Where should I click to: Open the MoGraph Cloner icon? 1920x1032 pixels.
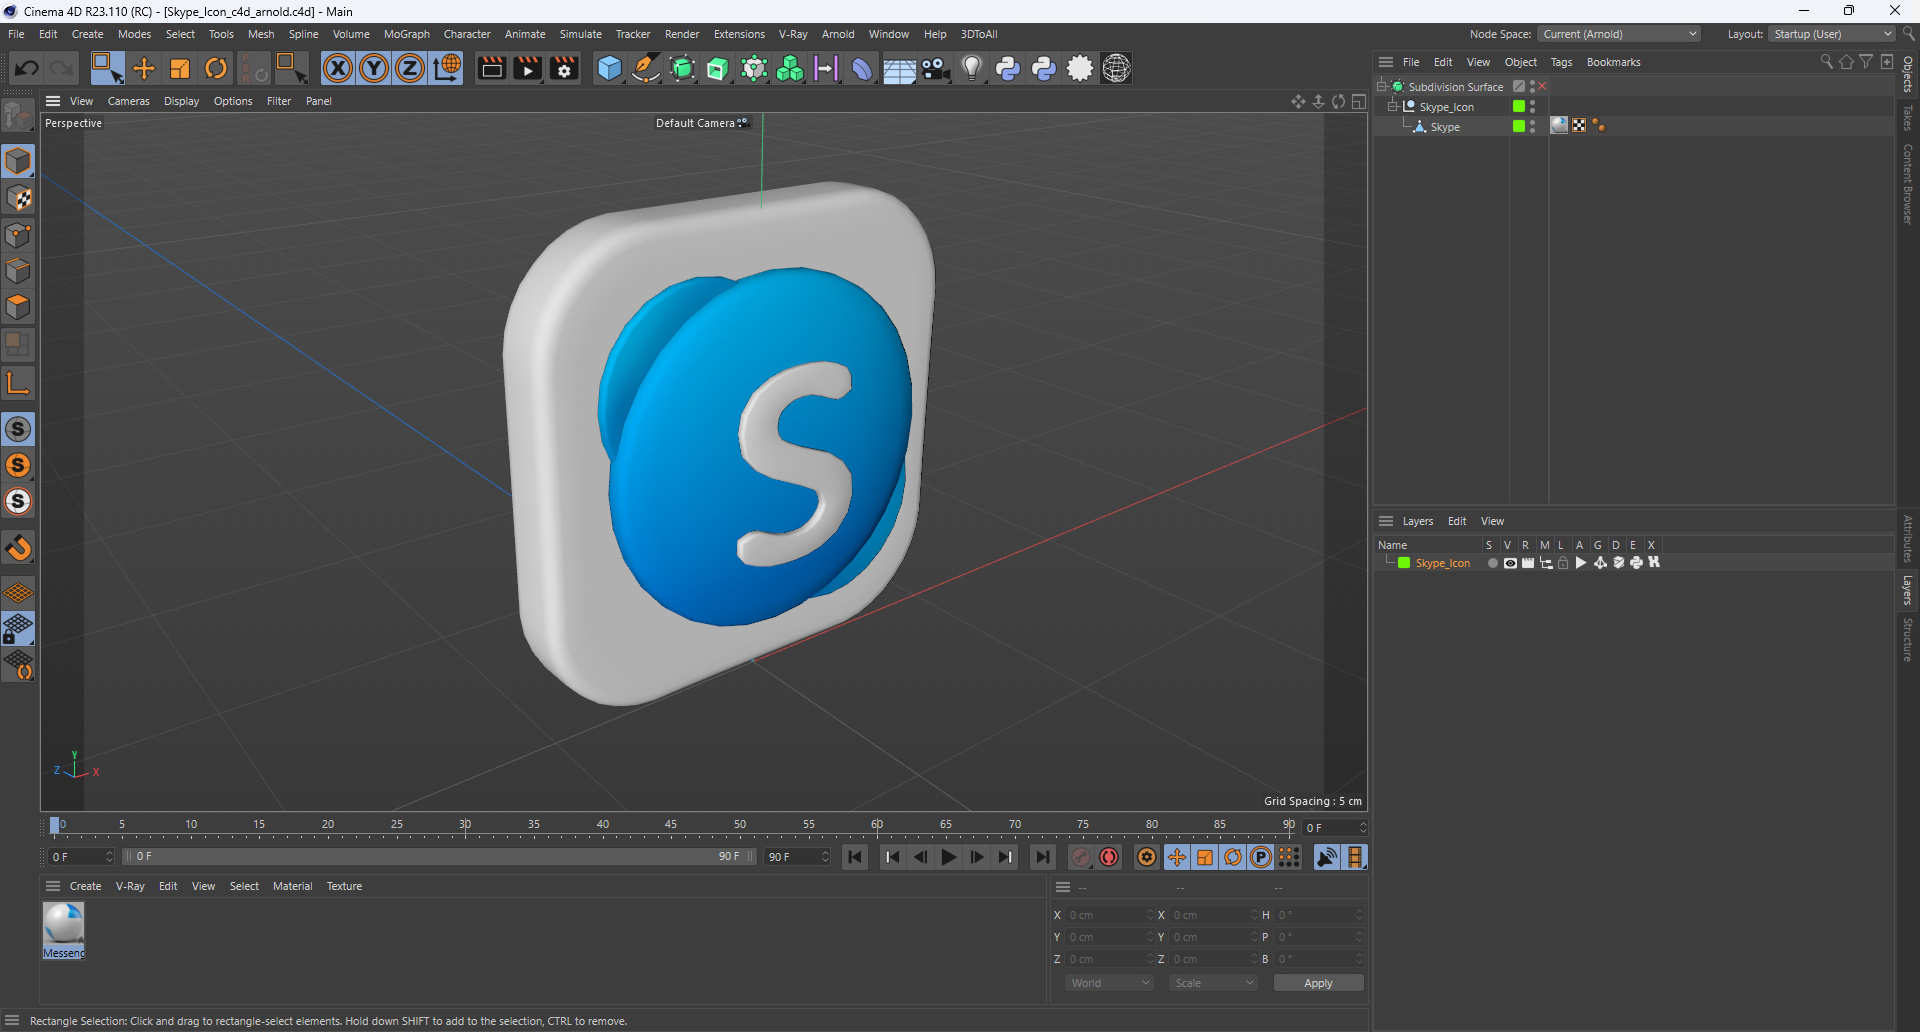[790, 68]
